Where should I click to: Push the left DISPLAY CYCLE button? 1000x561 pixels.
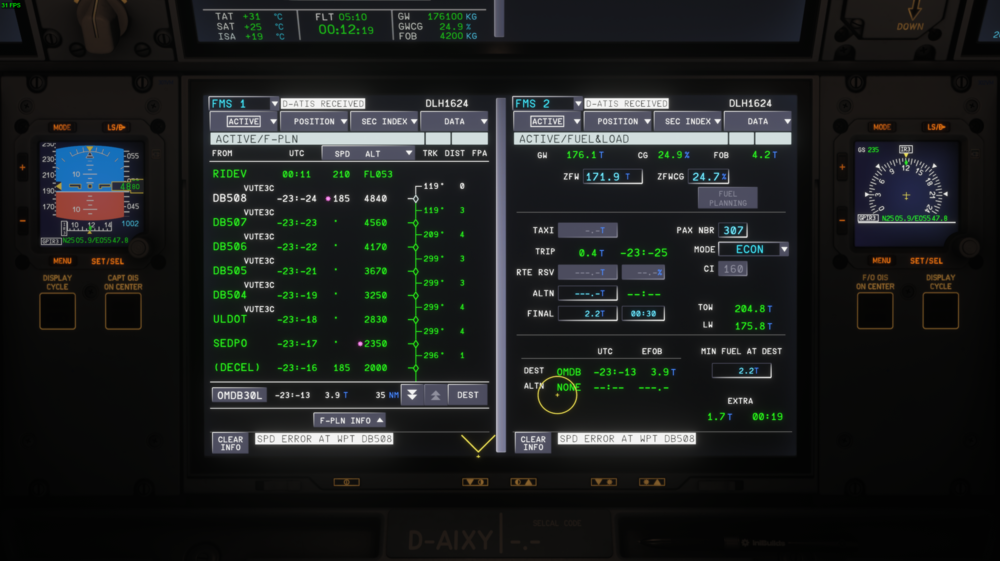pyautogui.click(x=57, y=311)
